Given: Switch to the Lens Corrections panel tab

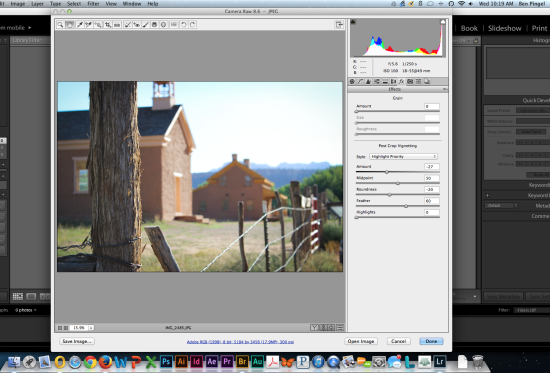Looking at the screenshot, I should [x=393, y=81].
